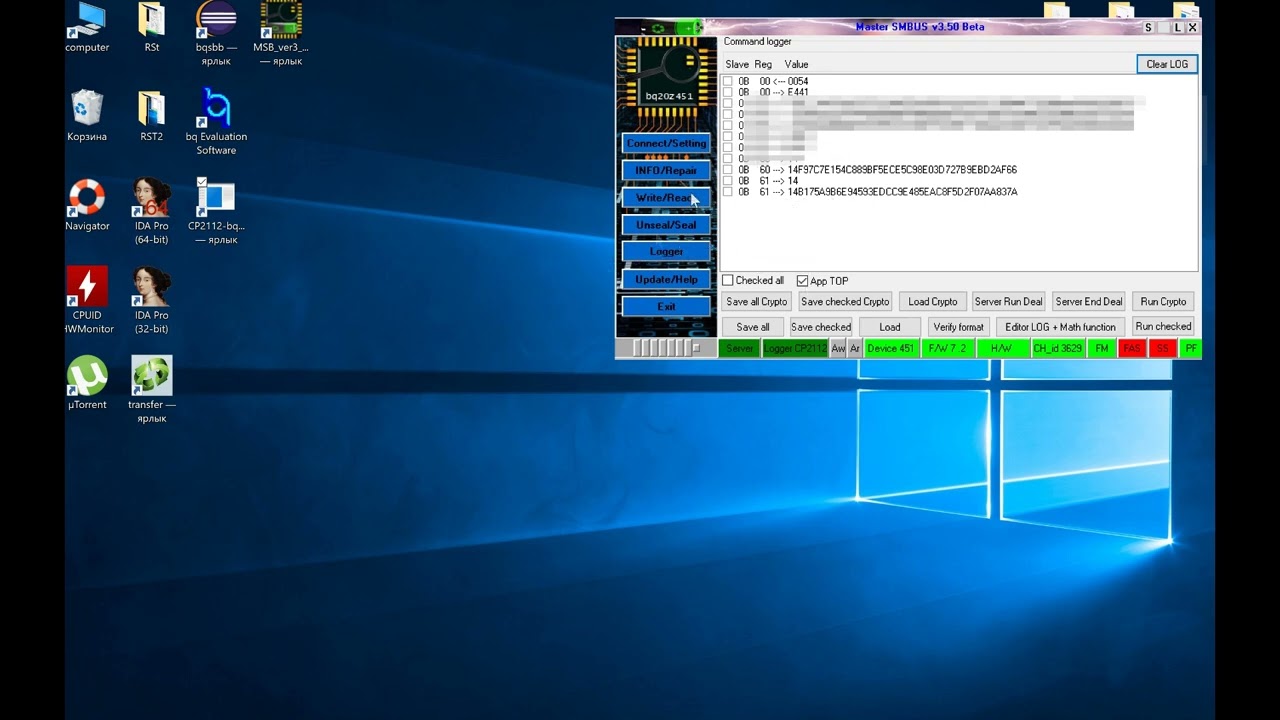This screenshot has width=1280, height=720.
Task: Uncheck the App TOP checkbox
Action: click(802, 281)
